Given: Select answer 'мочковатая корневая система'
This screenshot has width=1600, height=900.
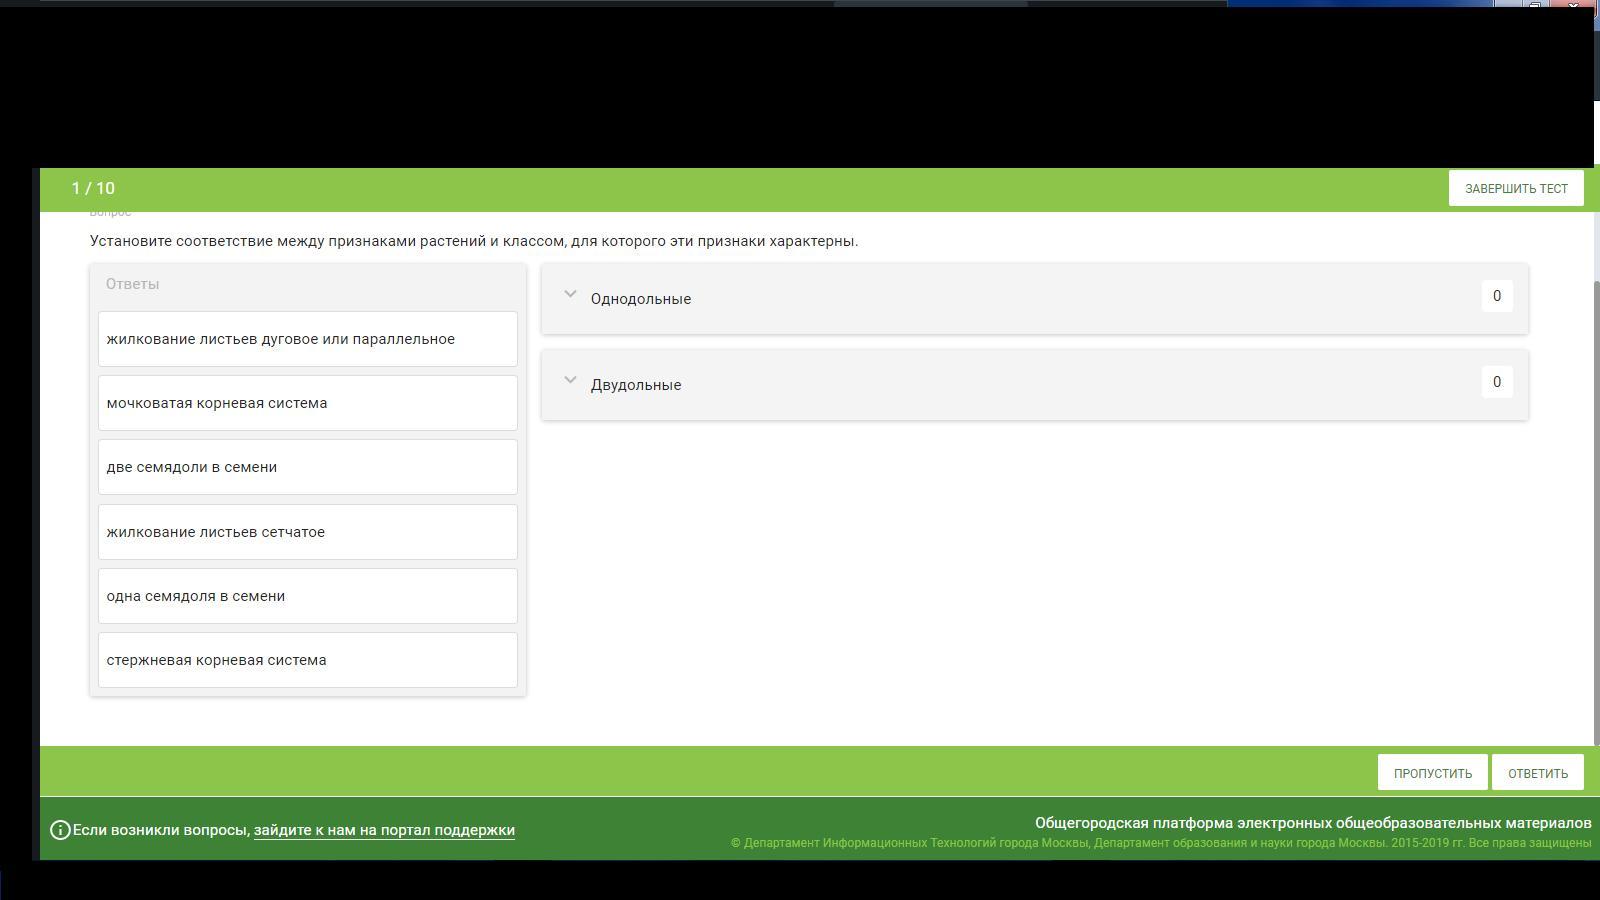Looking at the screenshot, I should click(x=308, y=403).
